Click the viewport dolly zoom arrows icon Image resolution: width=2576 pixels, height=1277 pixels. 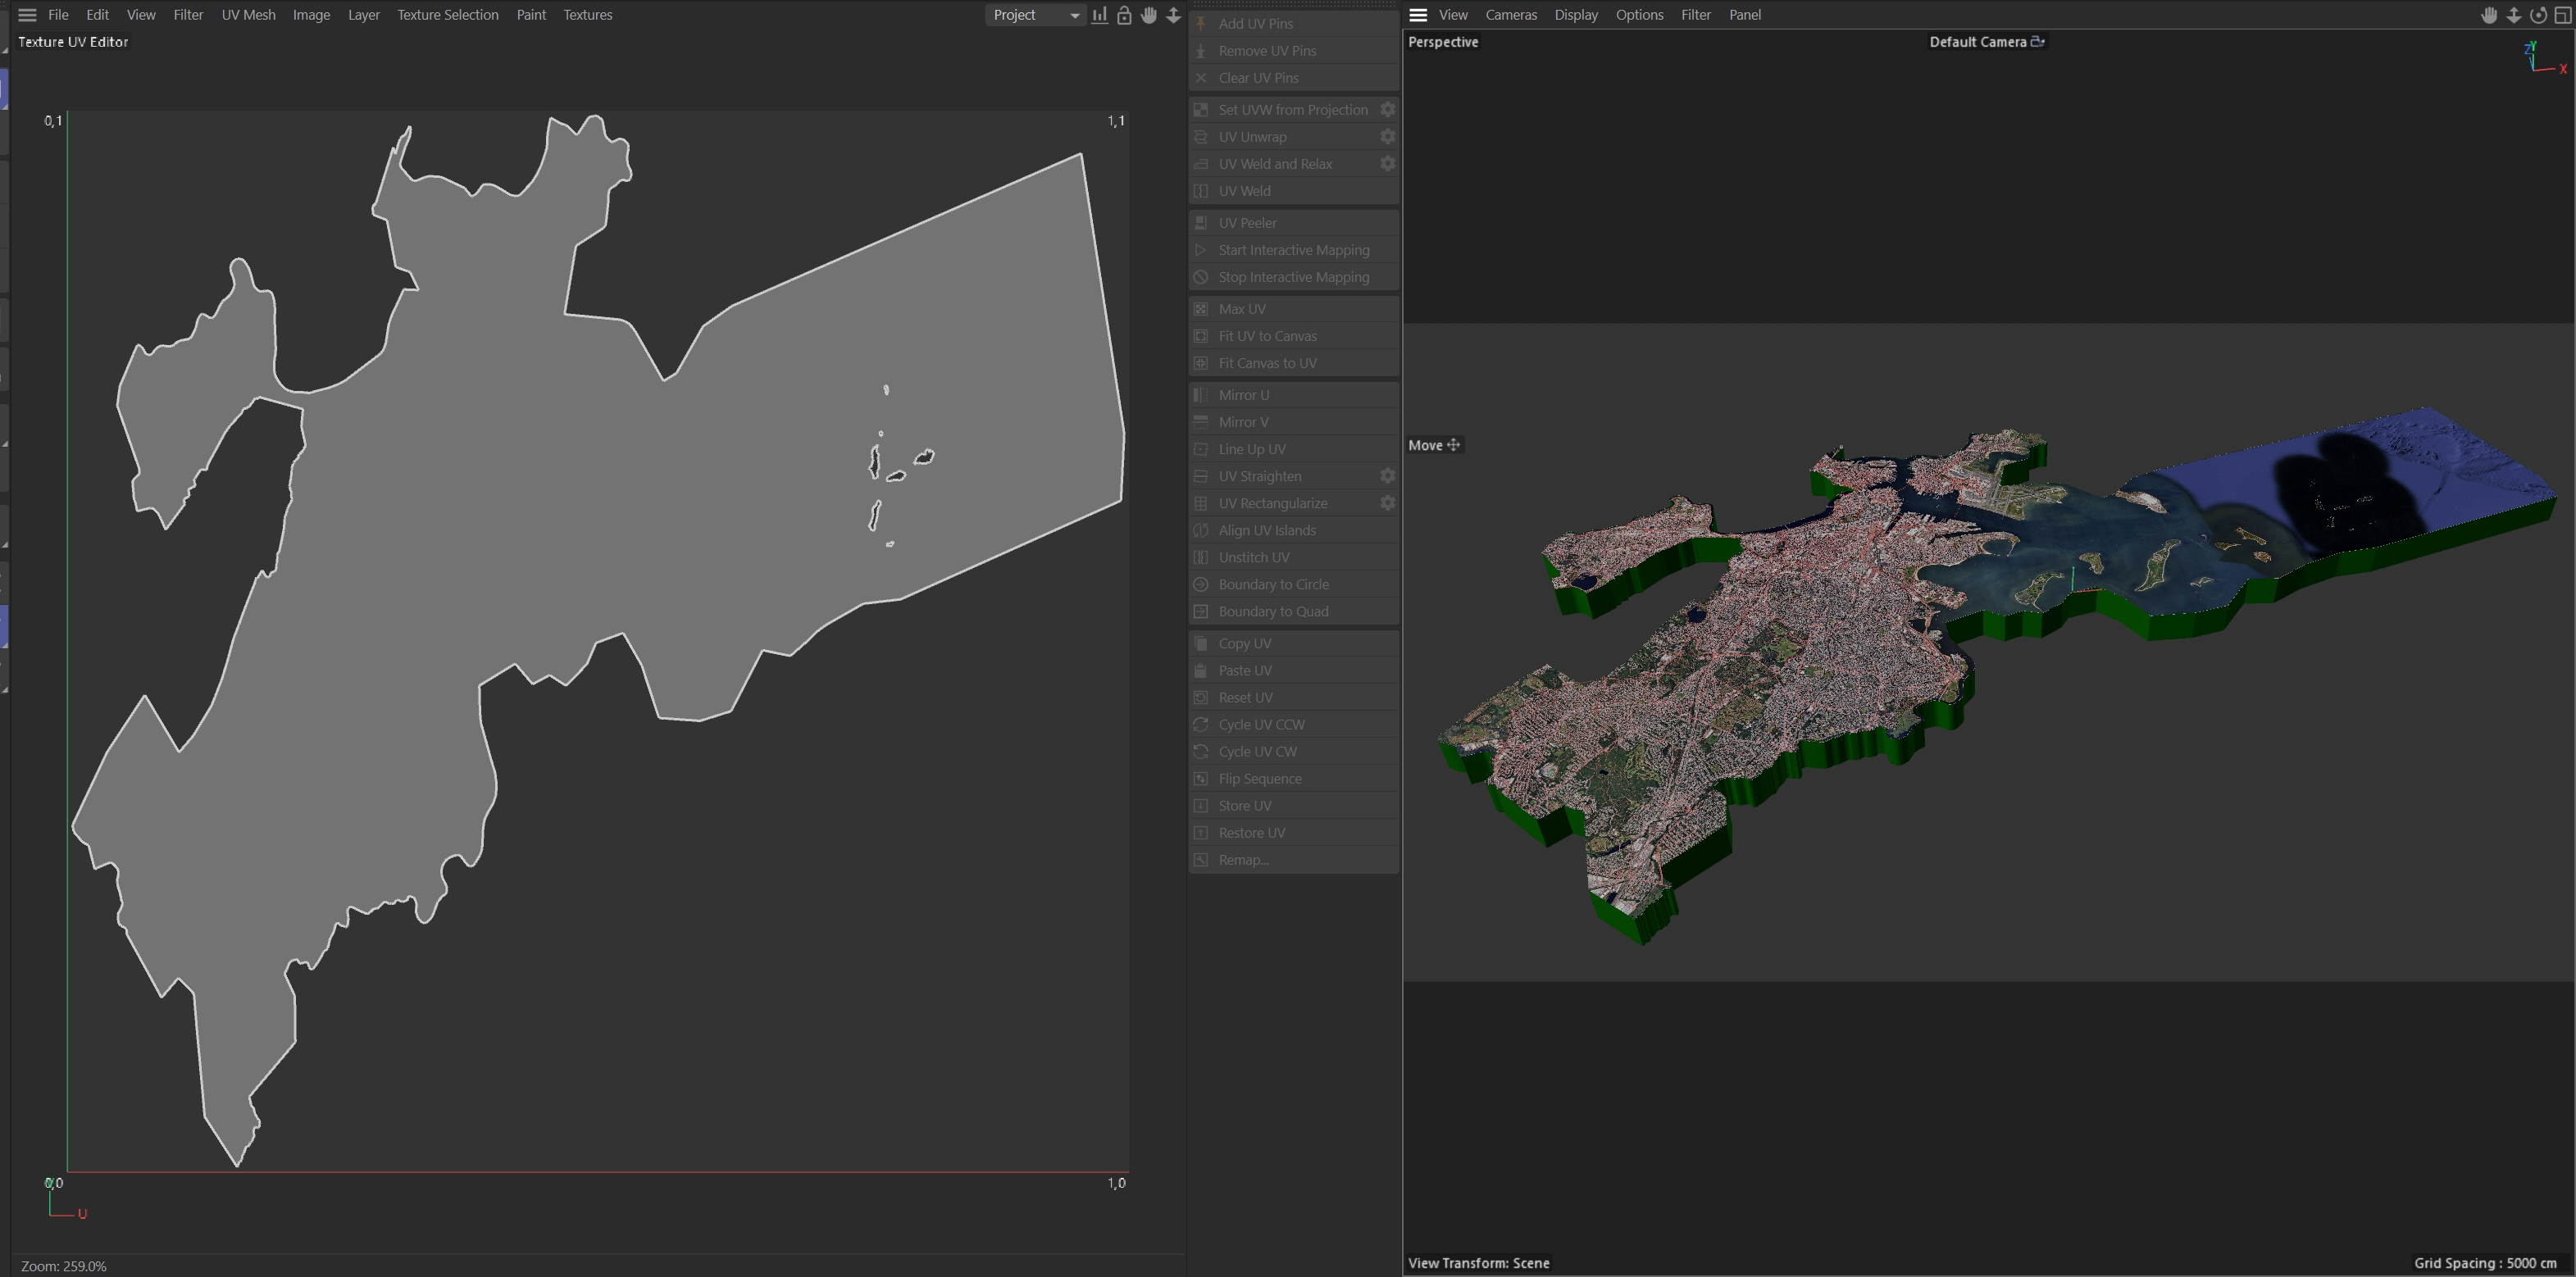2513,15
